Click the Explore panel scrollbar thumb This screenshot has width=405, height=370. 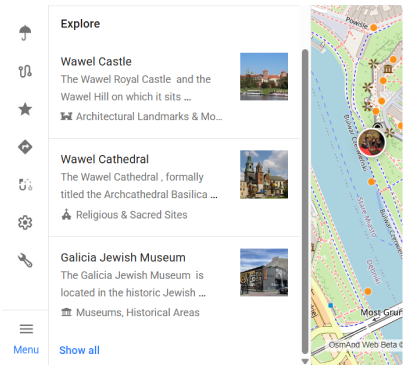tap(305, 202)
